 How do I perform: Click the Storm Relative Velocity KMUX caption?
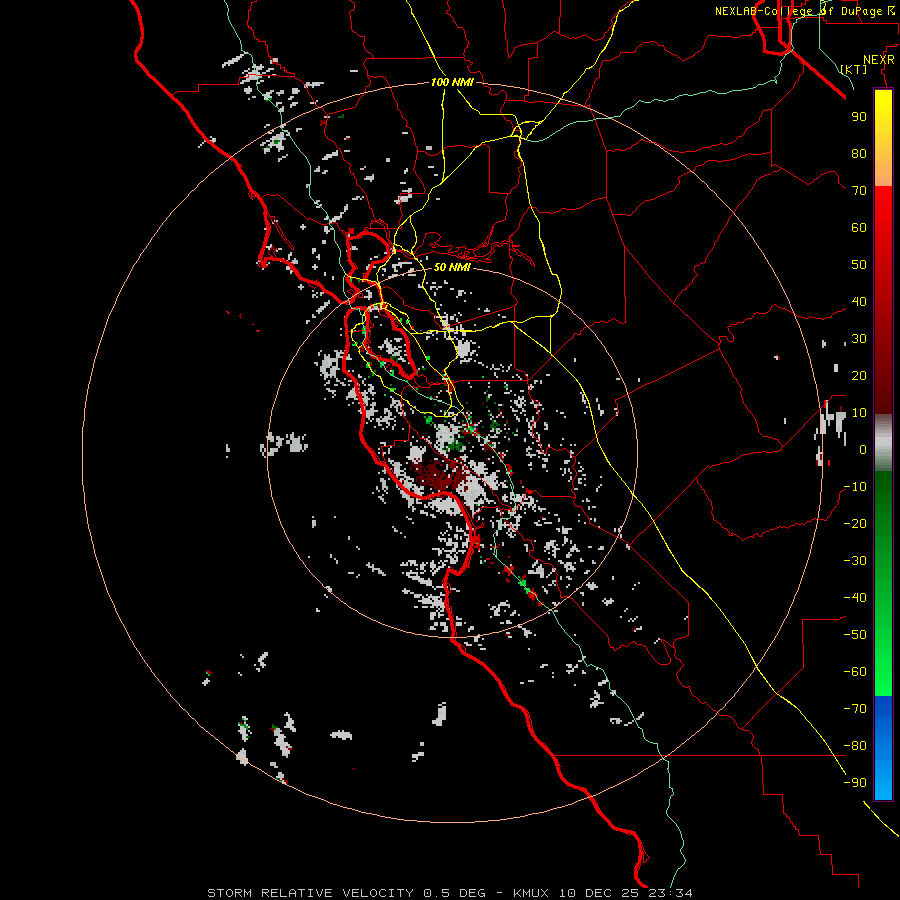pos(449,893)
